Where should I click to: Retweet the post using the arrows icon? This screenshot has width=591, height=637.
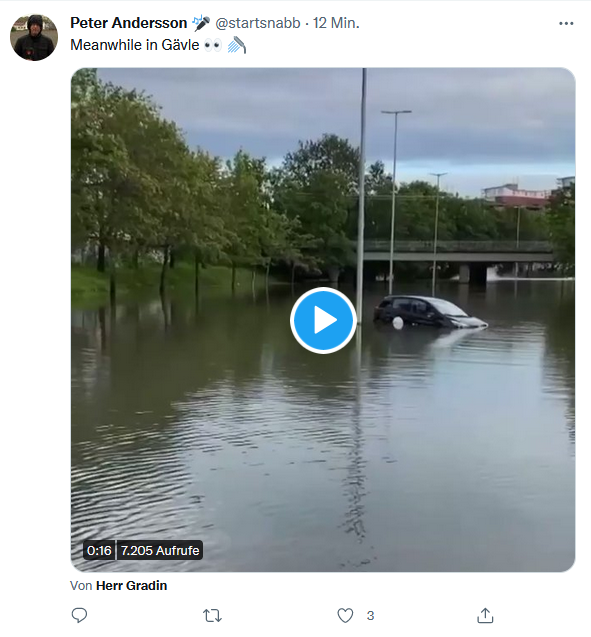click(212, 615)
